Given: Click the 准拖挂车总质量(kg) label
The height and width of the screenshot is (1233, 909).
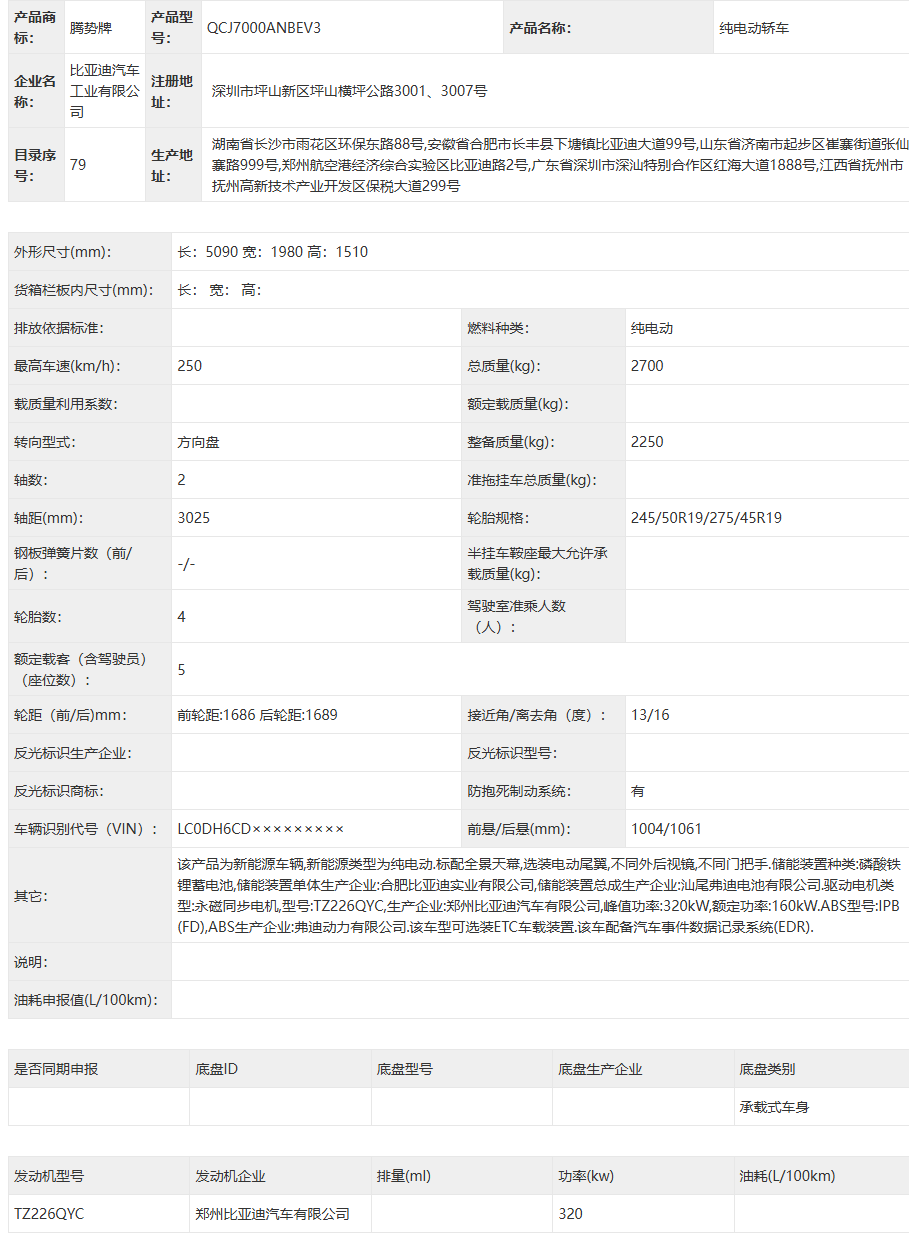Looking at the screenshot, I should click(532, 480).
